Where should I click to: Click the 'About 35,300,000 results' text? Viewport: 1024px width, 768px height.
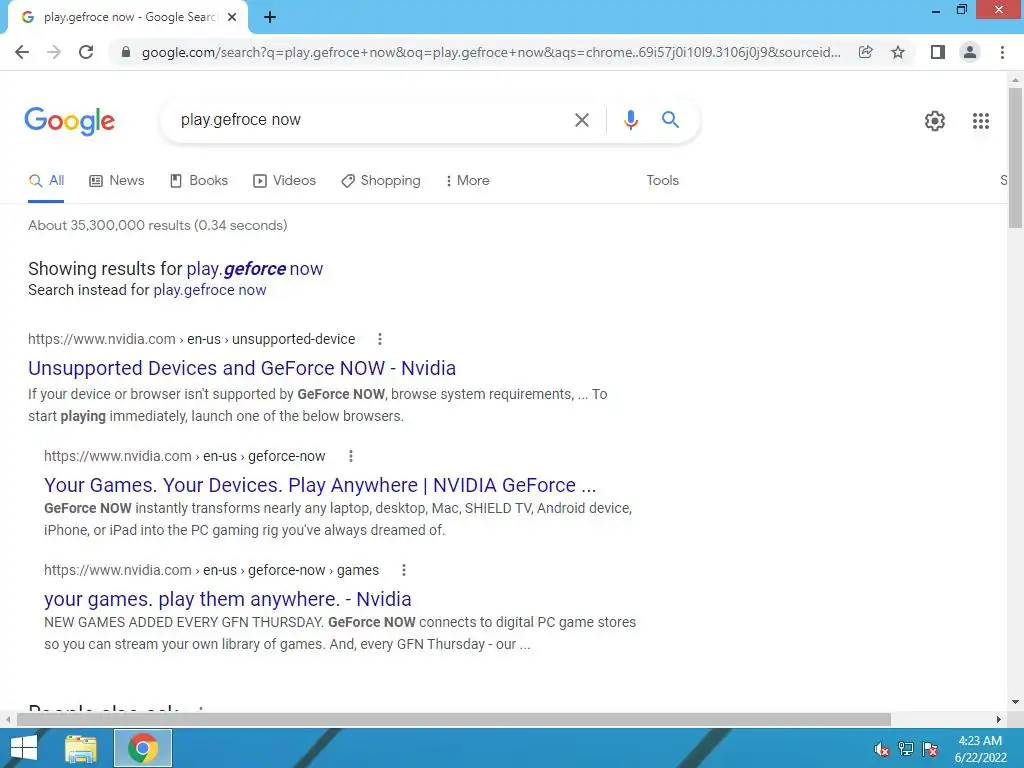click(157, 225)
